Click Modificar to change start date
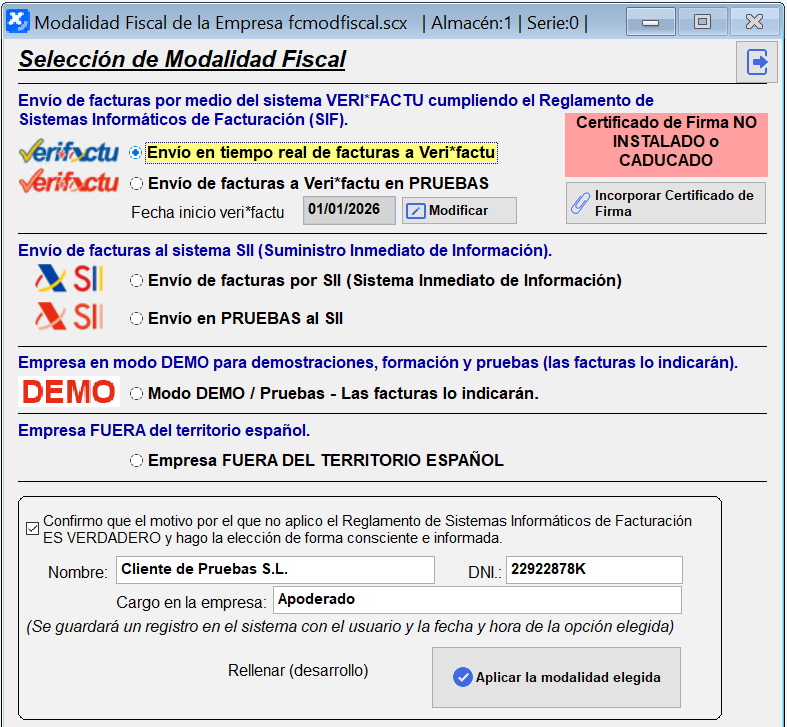Viewport: 787px width, 727px height. click(459, 210)
